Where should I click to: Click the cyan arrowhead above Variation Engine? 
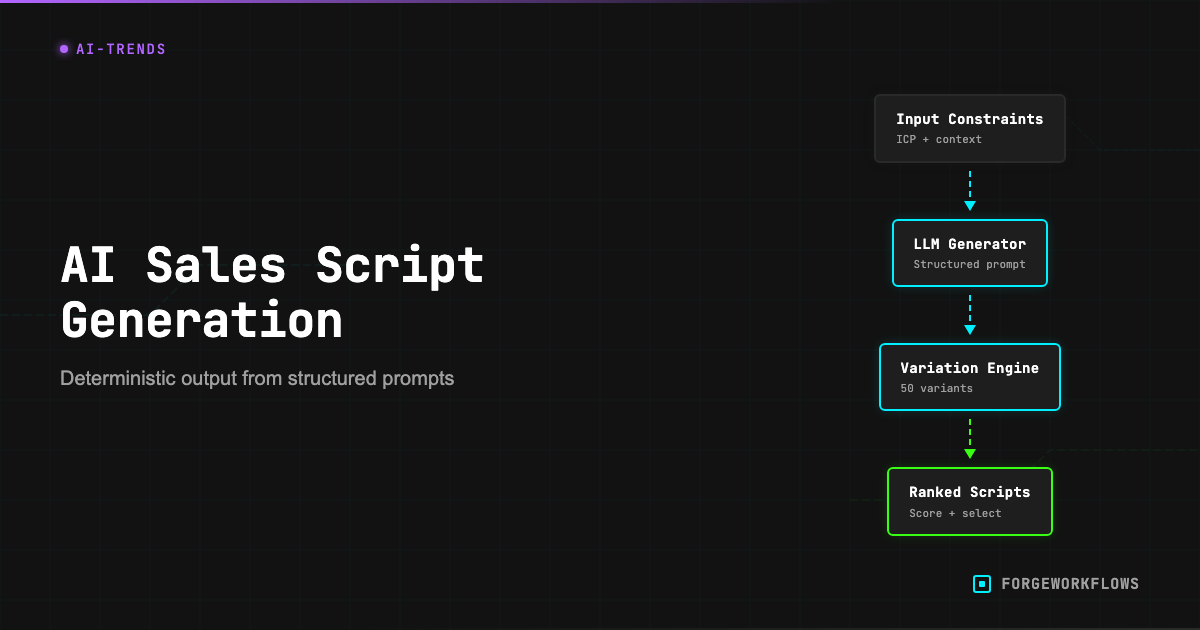pos(970,329)
